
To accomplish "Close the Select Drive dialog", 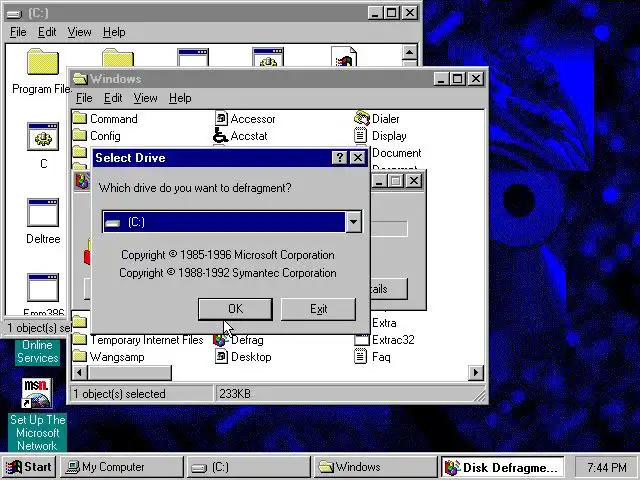I will tap(358, 158).
